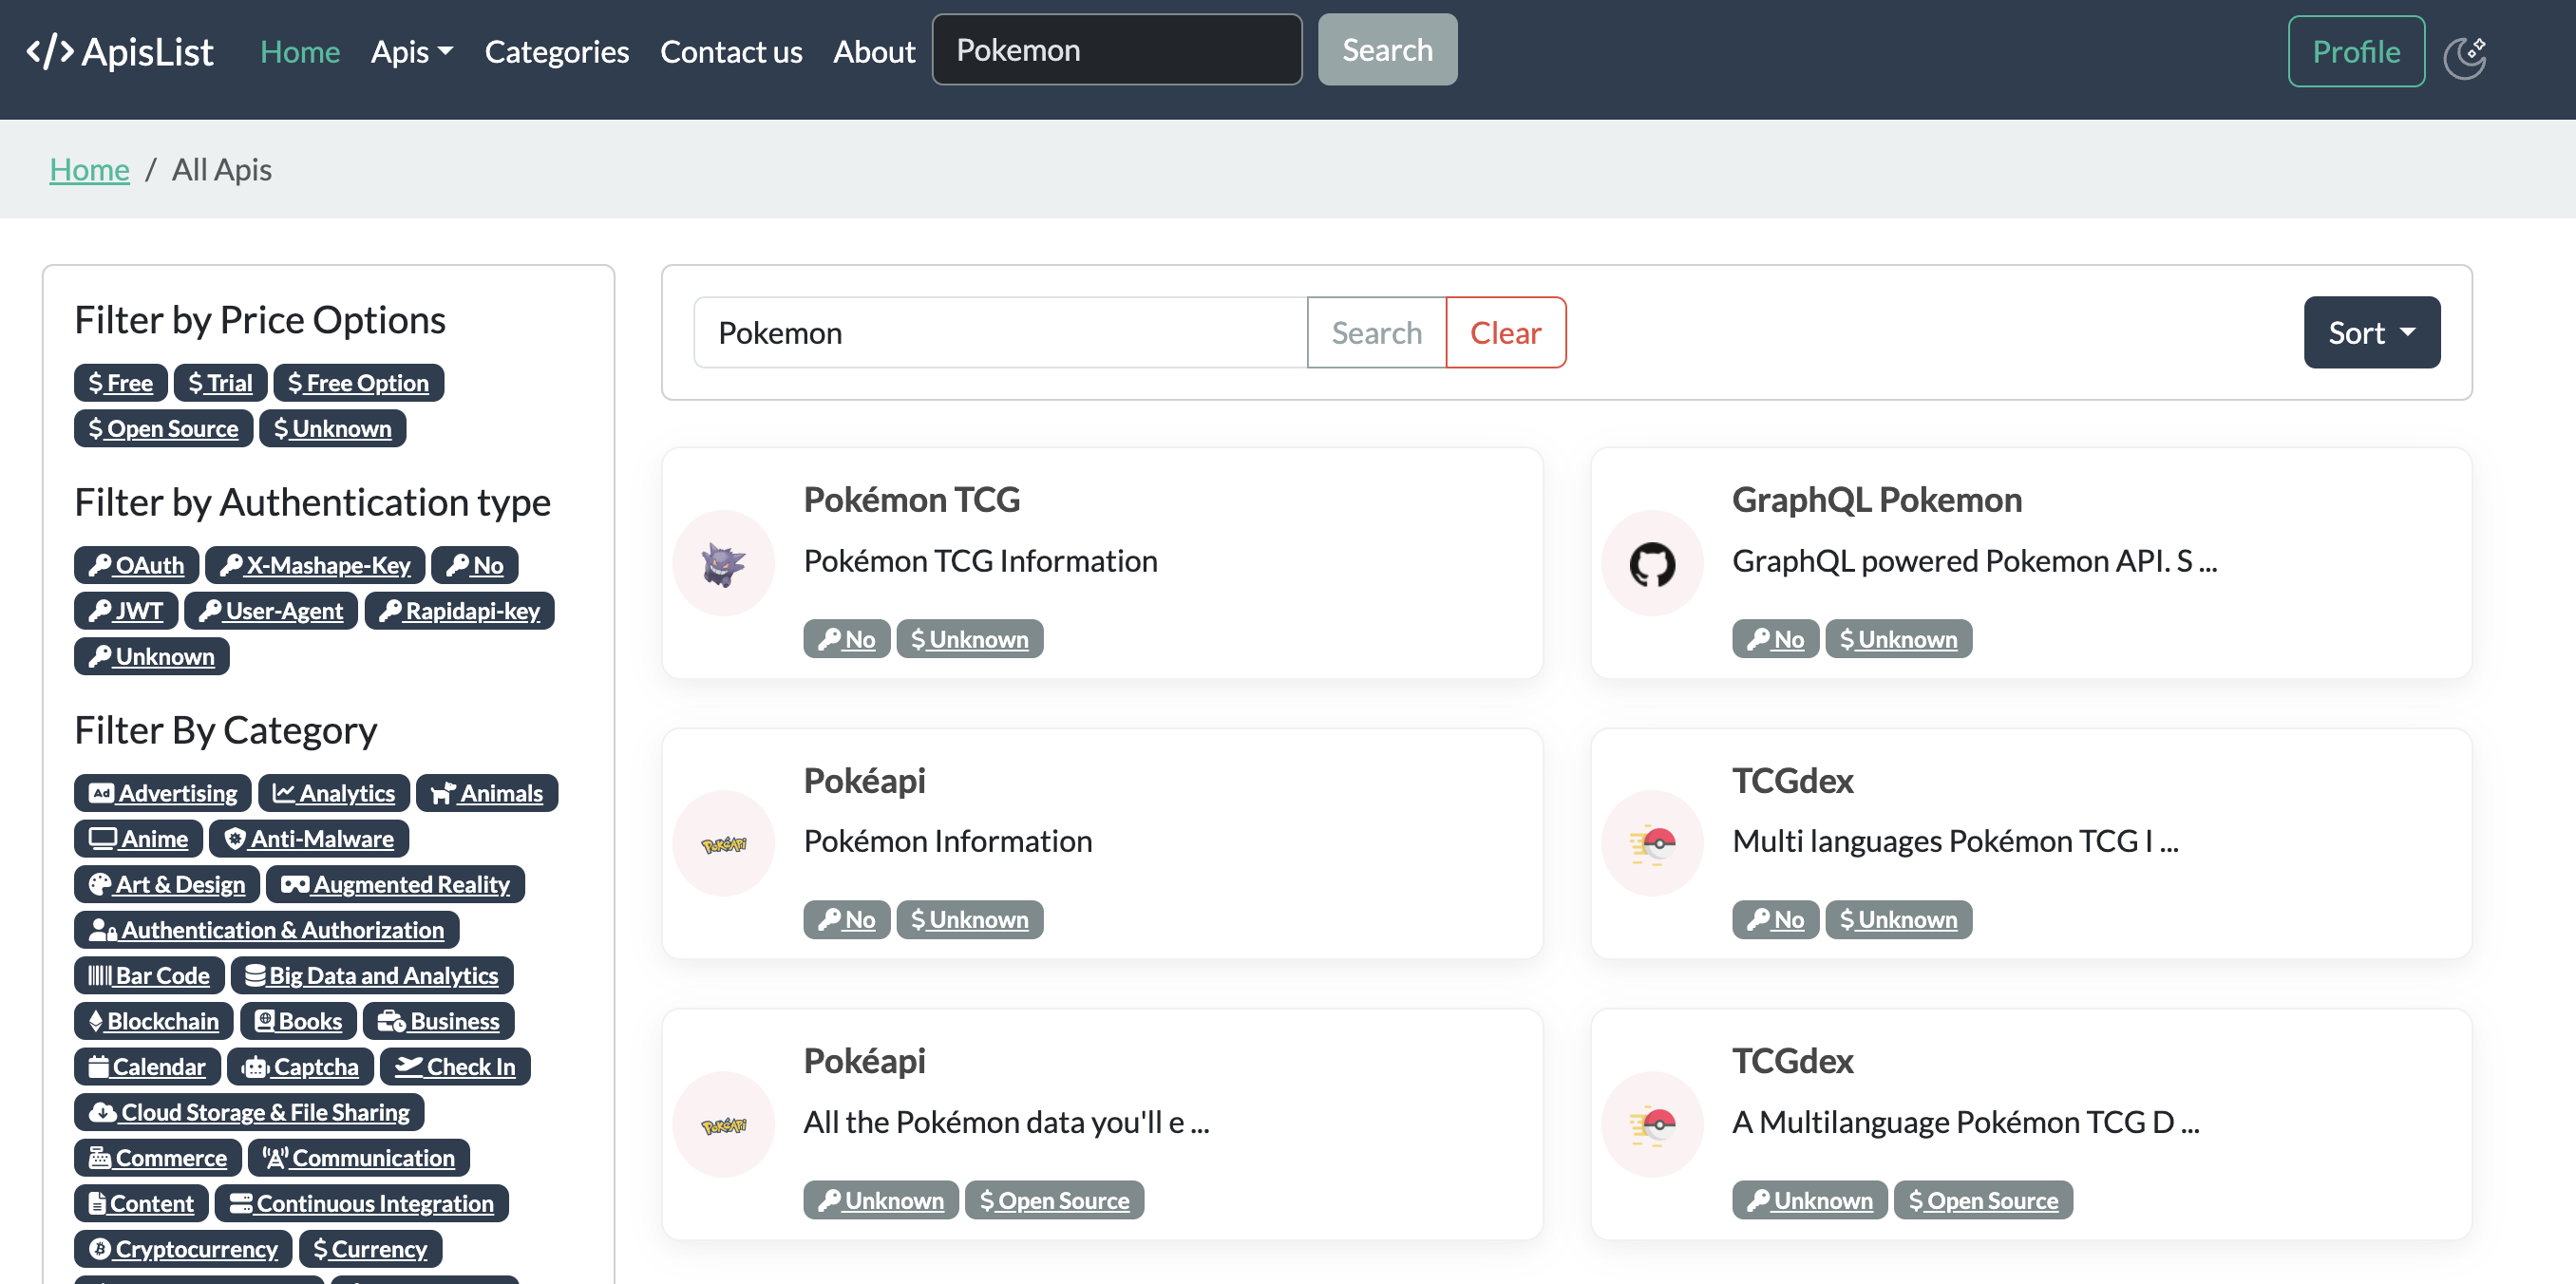
Task: Filter by Authentication & Authorization
Action: coord(267,930)
